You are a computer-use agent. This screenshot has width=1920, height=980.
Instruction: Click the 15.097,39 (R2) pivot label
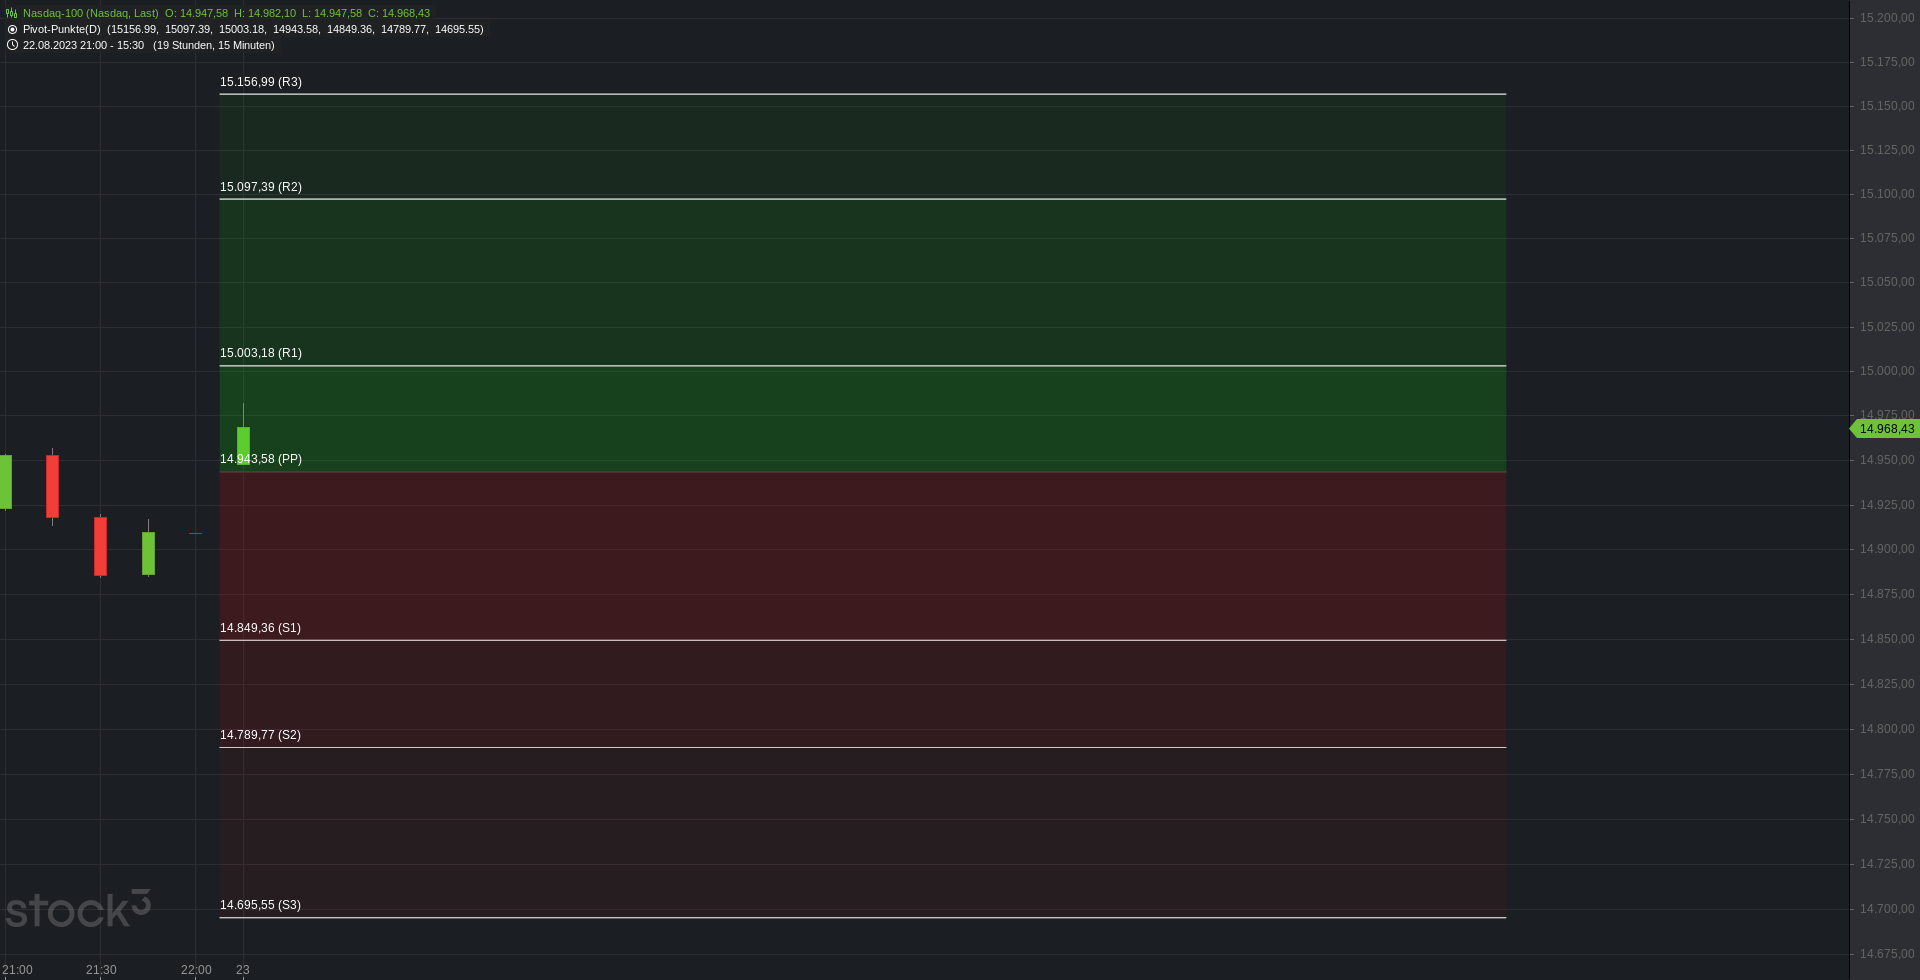click(261, 187)
